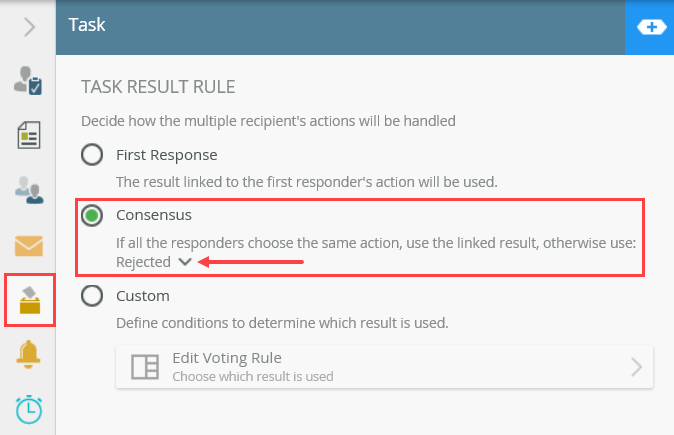The image size is (674, 435).
Task: Click the Edit Voting Rule button
Action: (385, 367)
